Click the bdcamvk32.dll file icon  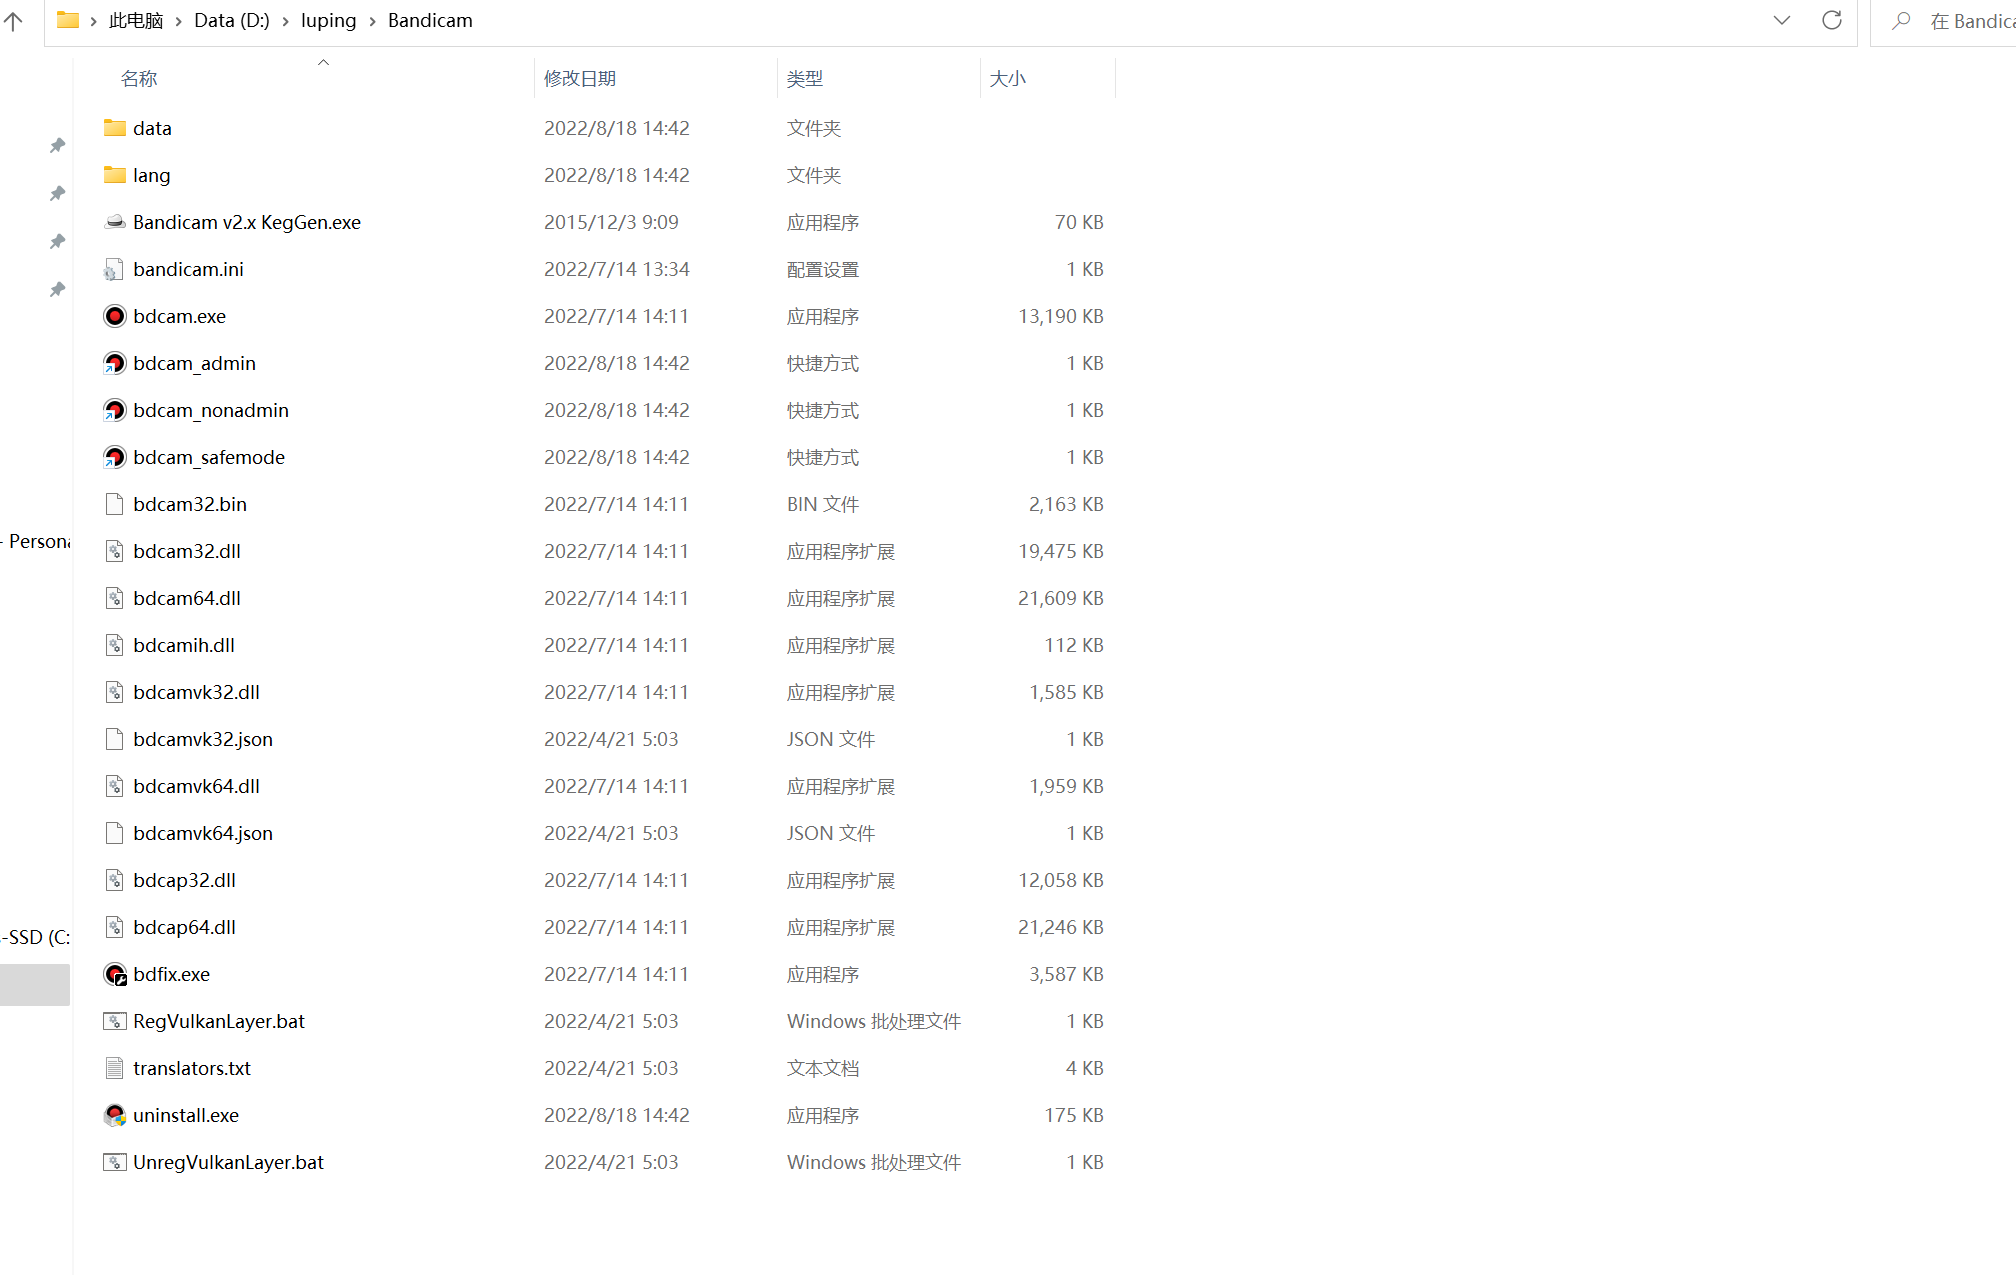click(x=115, y=692)
